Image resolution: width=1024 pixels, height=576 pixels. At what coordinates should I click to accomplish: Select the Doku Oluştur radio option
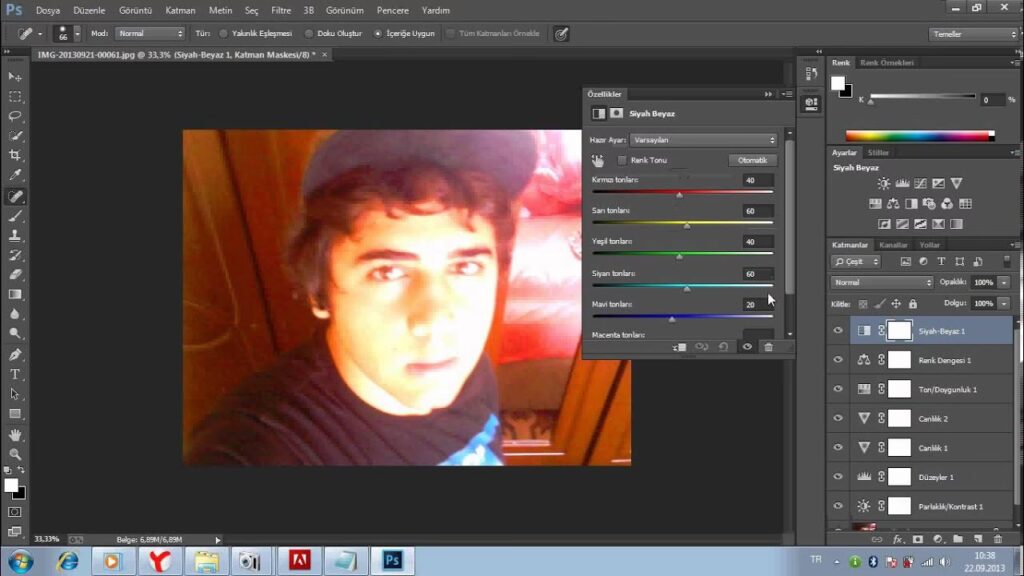pos(310,33)
